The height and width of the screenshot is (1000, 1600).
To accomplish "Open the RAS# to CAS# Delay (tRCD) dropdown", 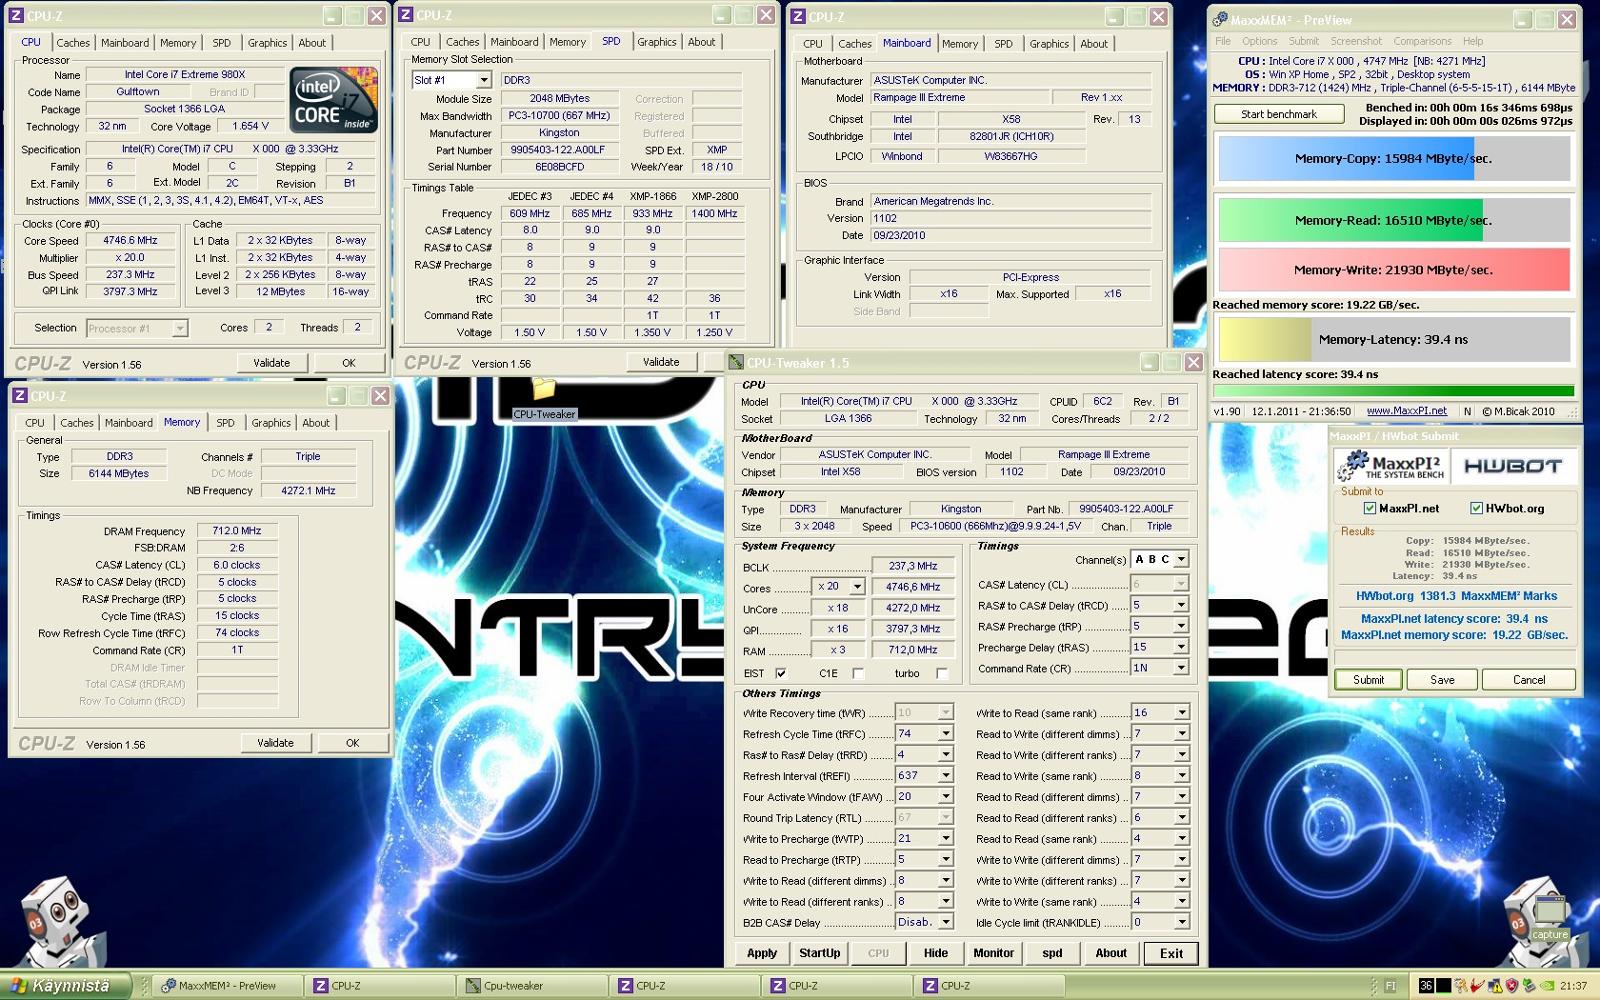I will click(x=1181, y=605).
